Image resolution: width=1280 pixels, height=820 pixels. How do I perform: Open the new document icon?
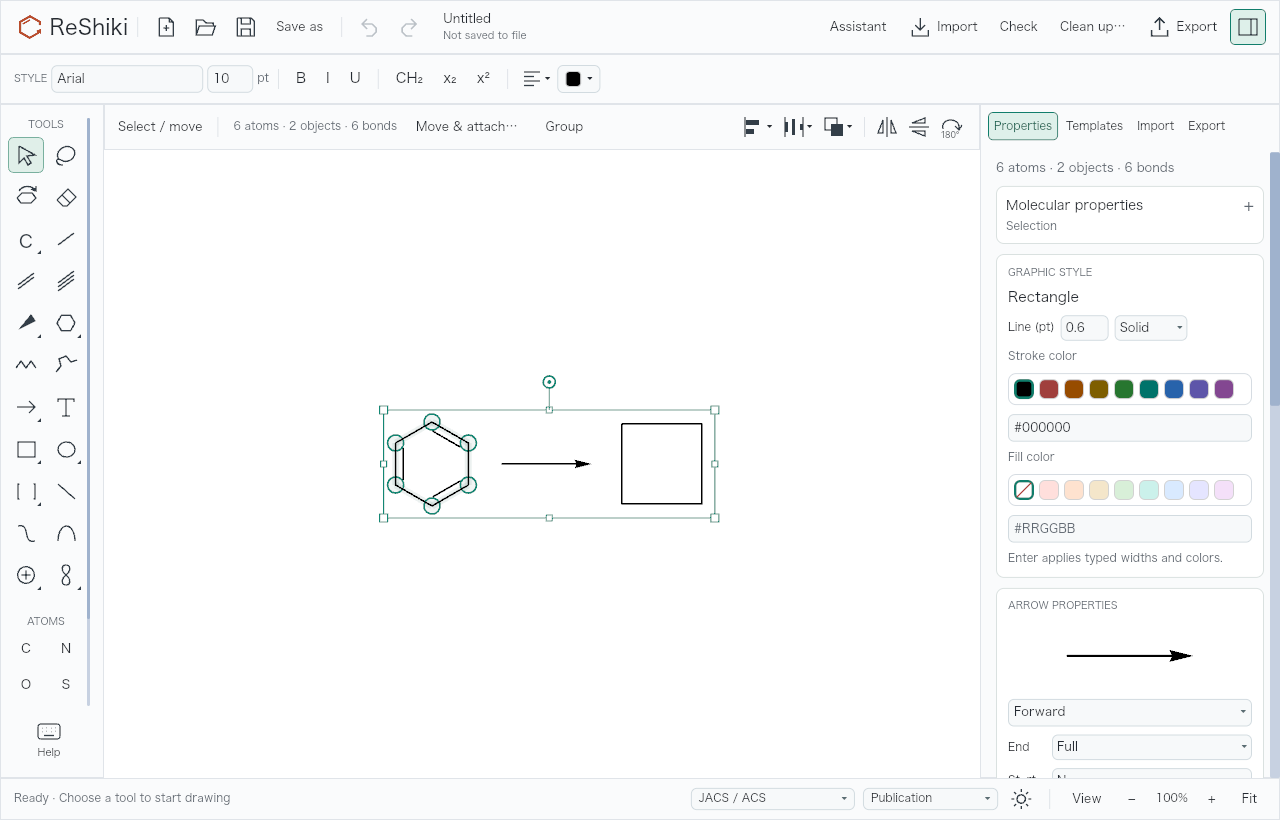(x=166, y=27)
